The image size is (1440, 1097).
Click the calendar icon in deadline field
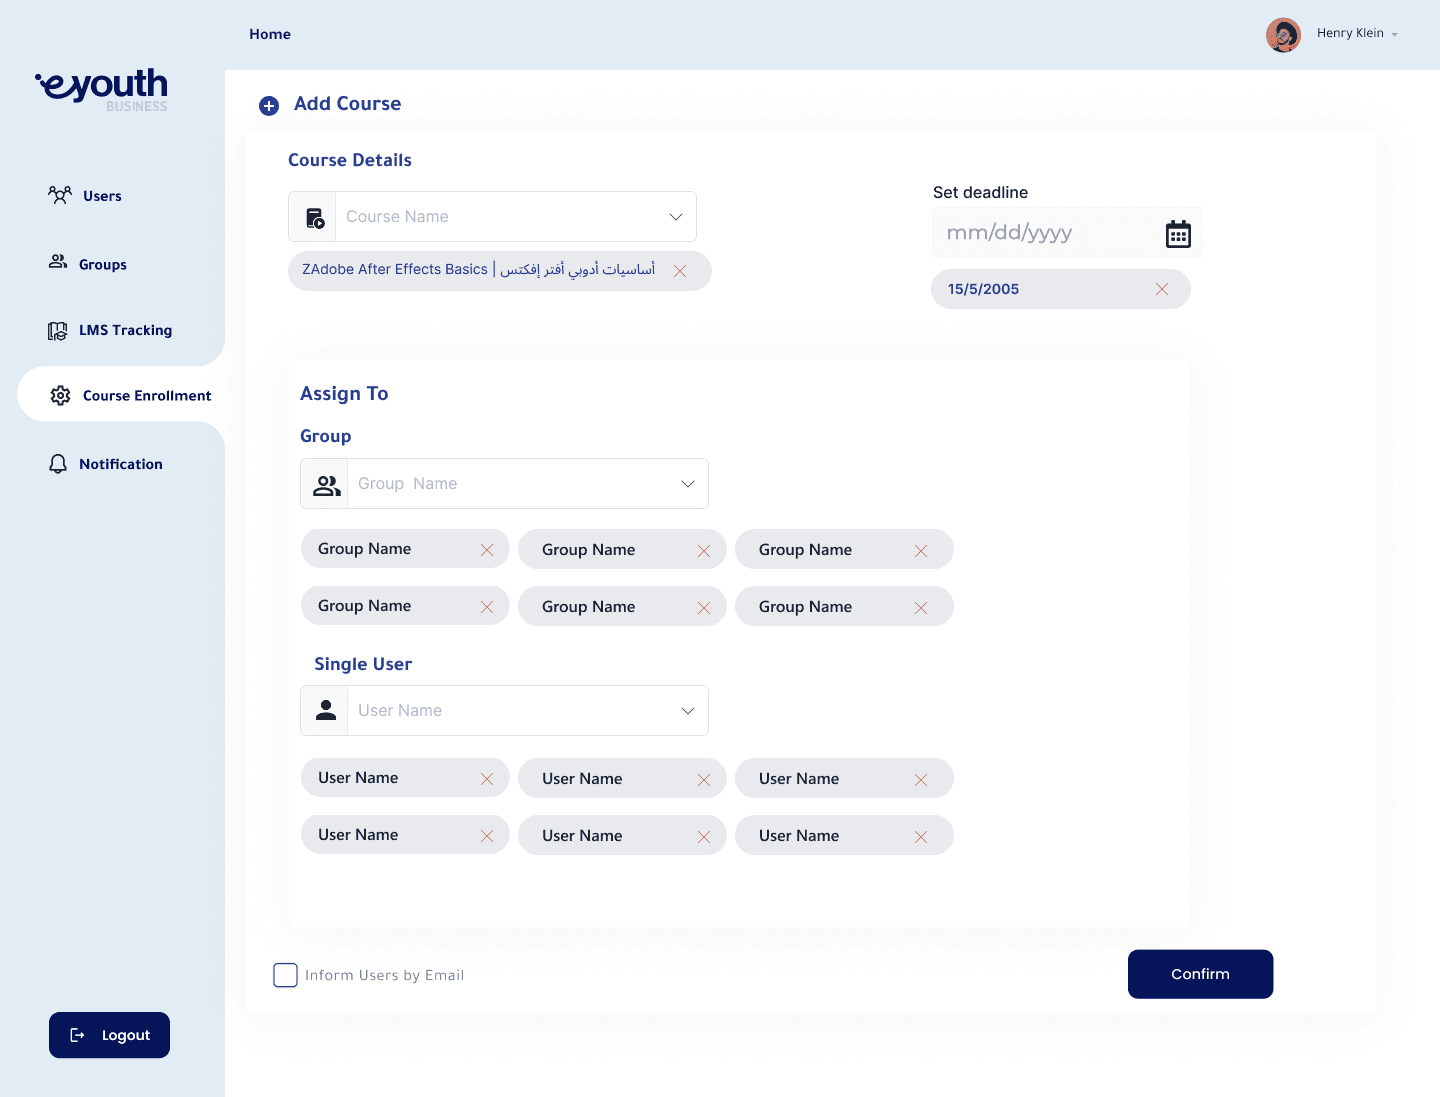(x=1178, y=234)
